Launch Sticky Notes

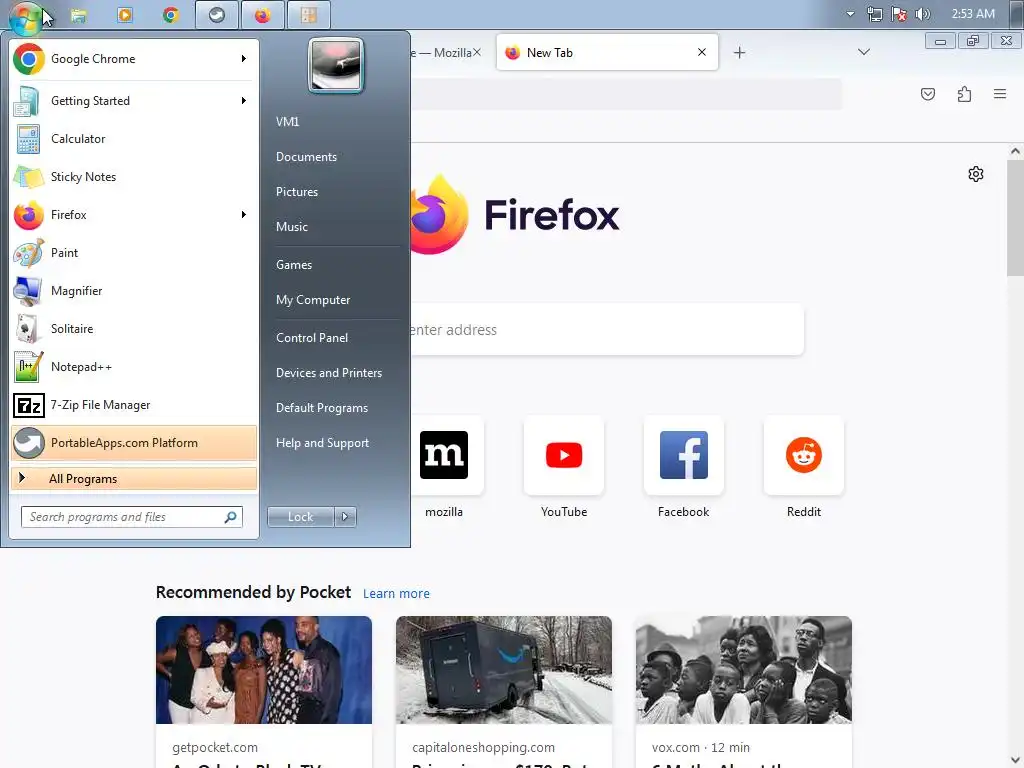click(134, 176)
